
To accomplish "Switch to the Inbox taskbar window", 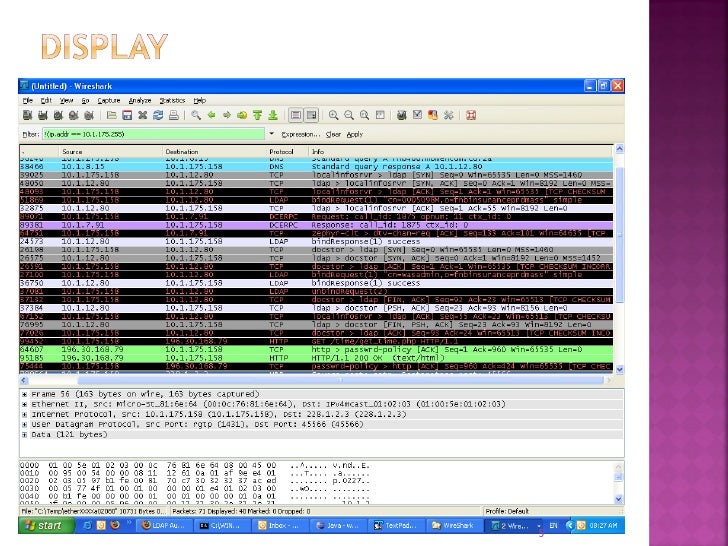I will click(x=280, y=526).
